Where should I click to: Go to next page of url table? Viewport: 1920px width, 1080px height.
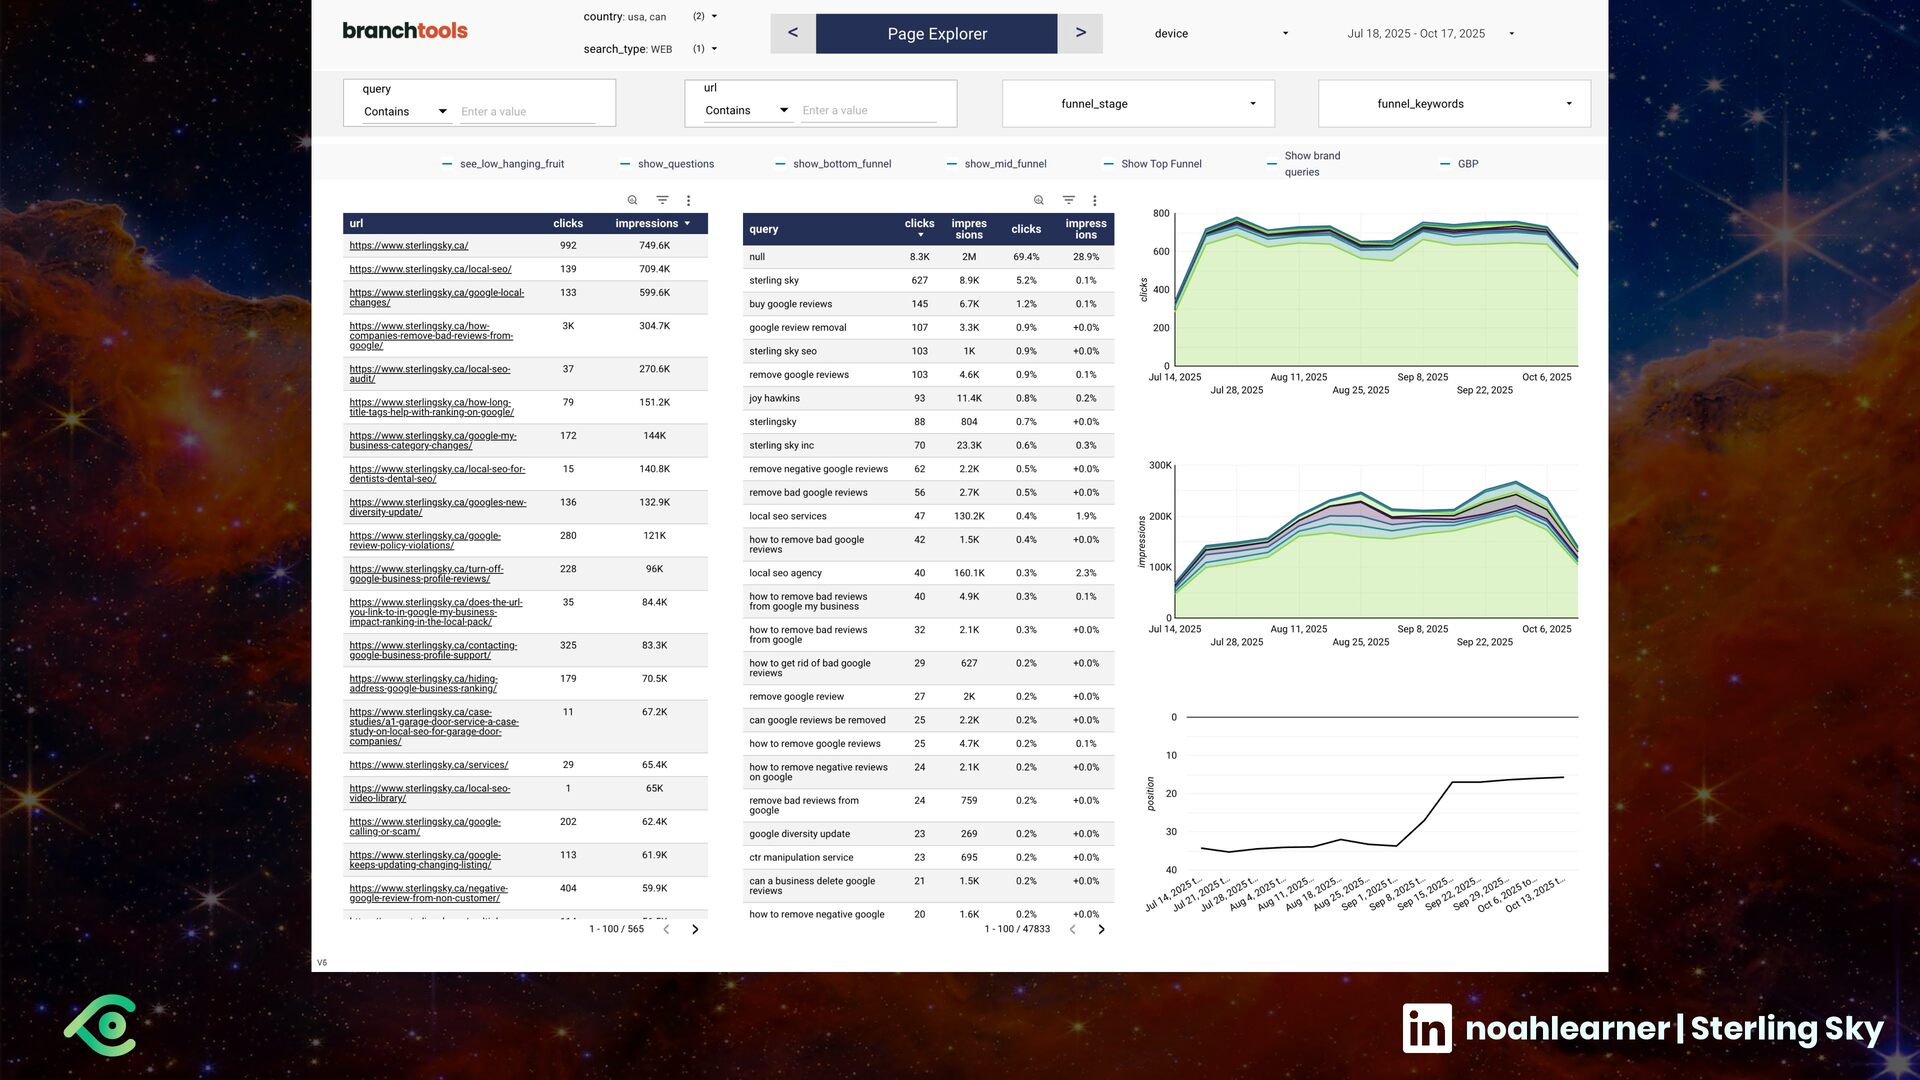coord(695,929)
